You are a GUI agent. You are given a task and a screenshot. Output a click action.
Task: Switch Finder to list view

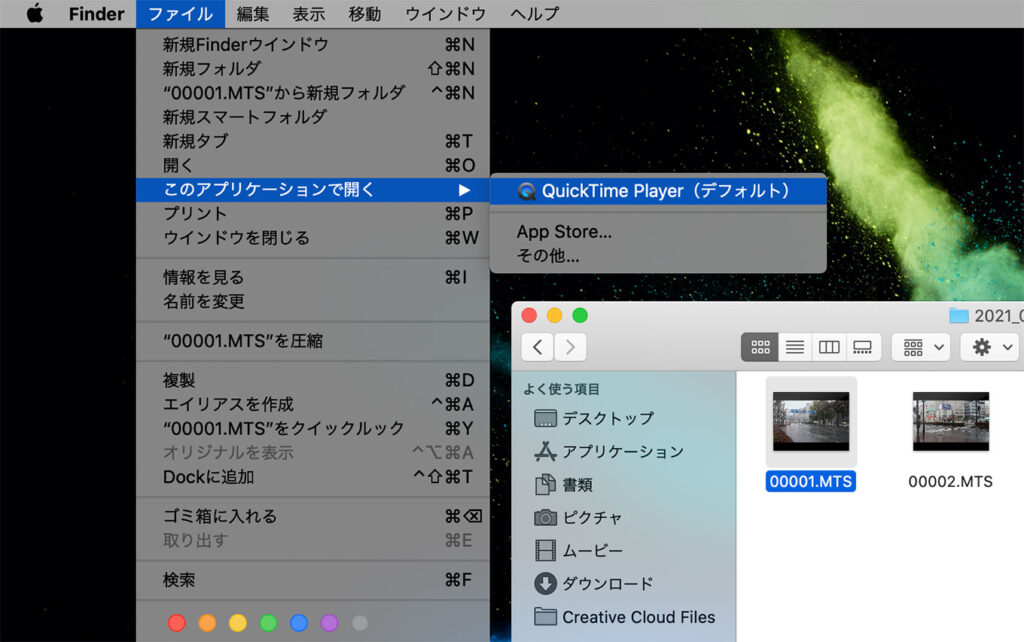click(795, 347)
